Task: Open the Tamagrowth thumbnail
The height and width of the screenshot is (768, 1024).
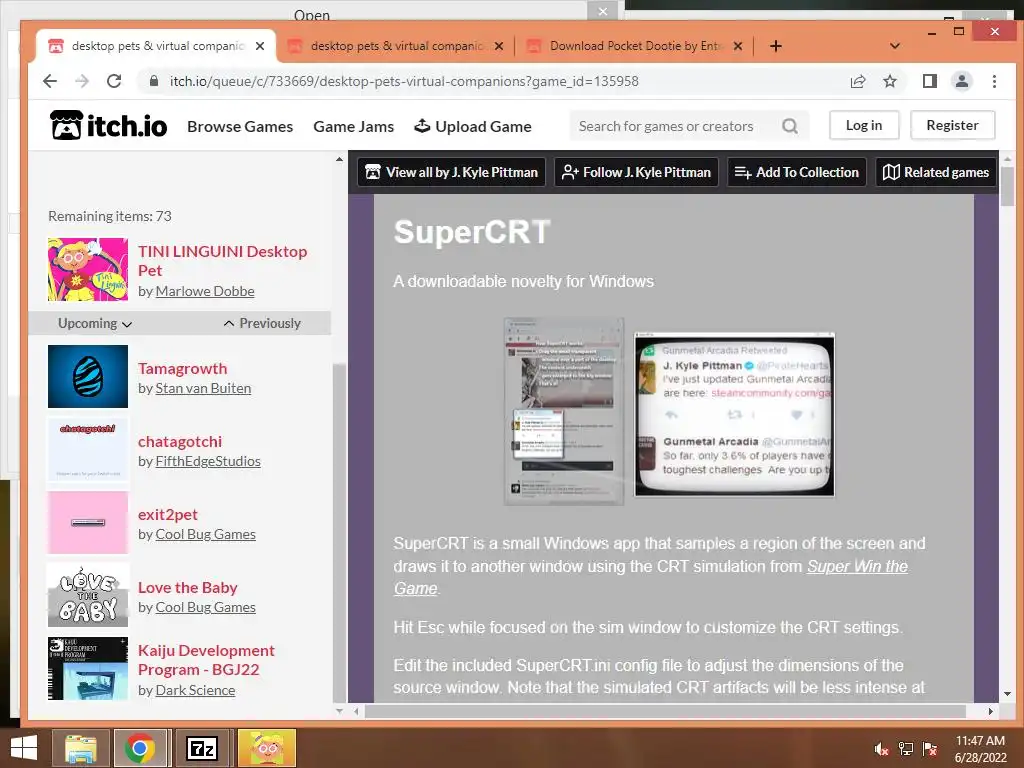Action: (88, 376)
